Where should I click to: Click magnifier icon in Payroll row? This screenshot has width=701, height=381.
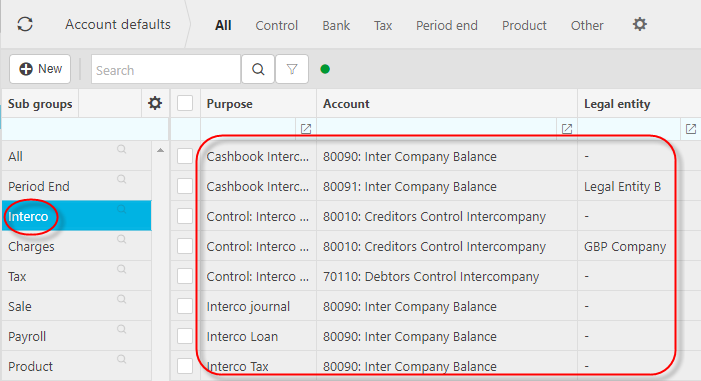point(122,329)
